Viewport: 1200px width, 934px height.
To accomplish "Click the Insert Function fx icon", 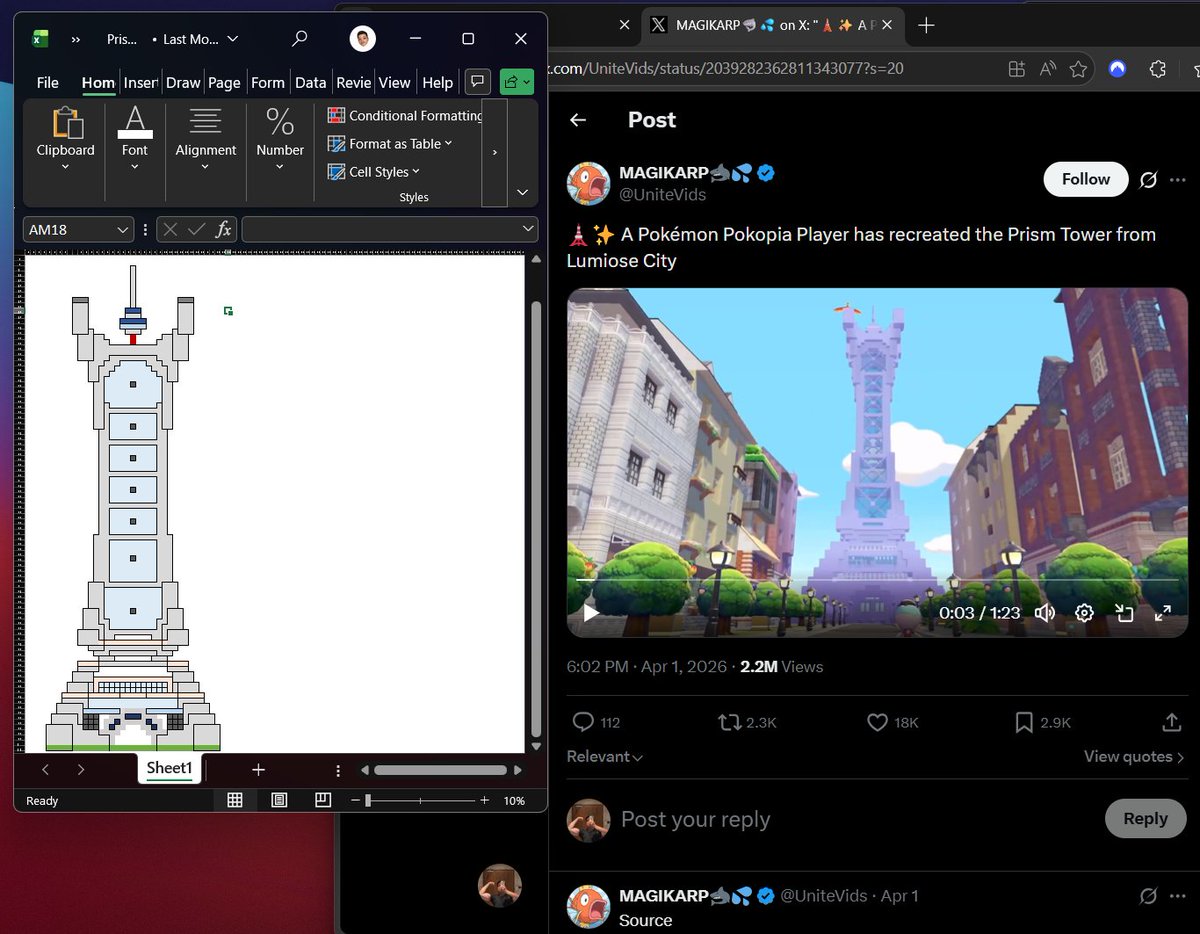I will (224, 230).
